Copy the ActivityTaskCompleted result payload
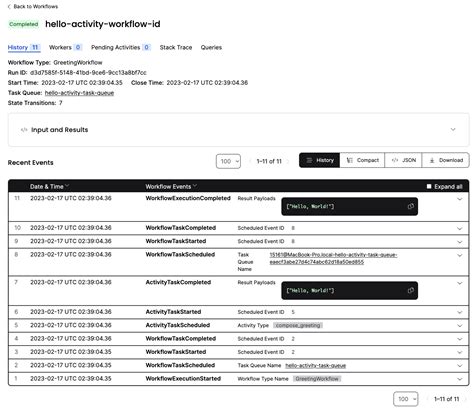 tap(411, 290)
